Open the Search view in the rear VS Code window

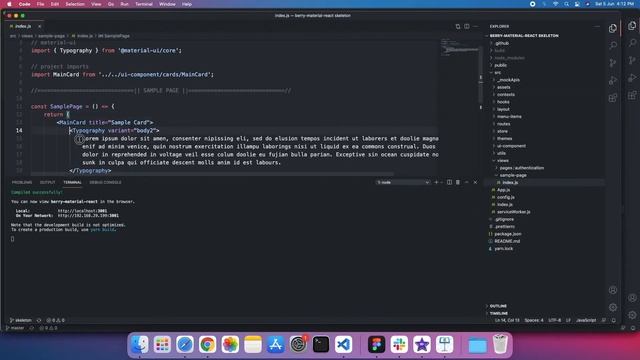632,43
